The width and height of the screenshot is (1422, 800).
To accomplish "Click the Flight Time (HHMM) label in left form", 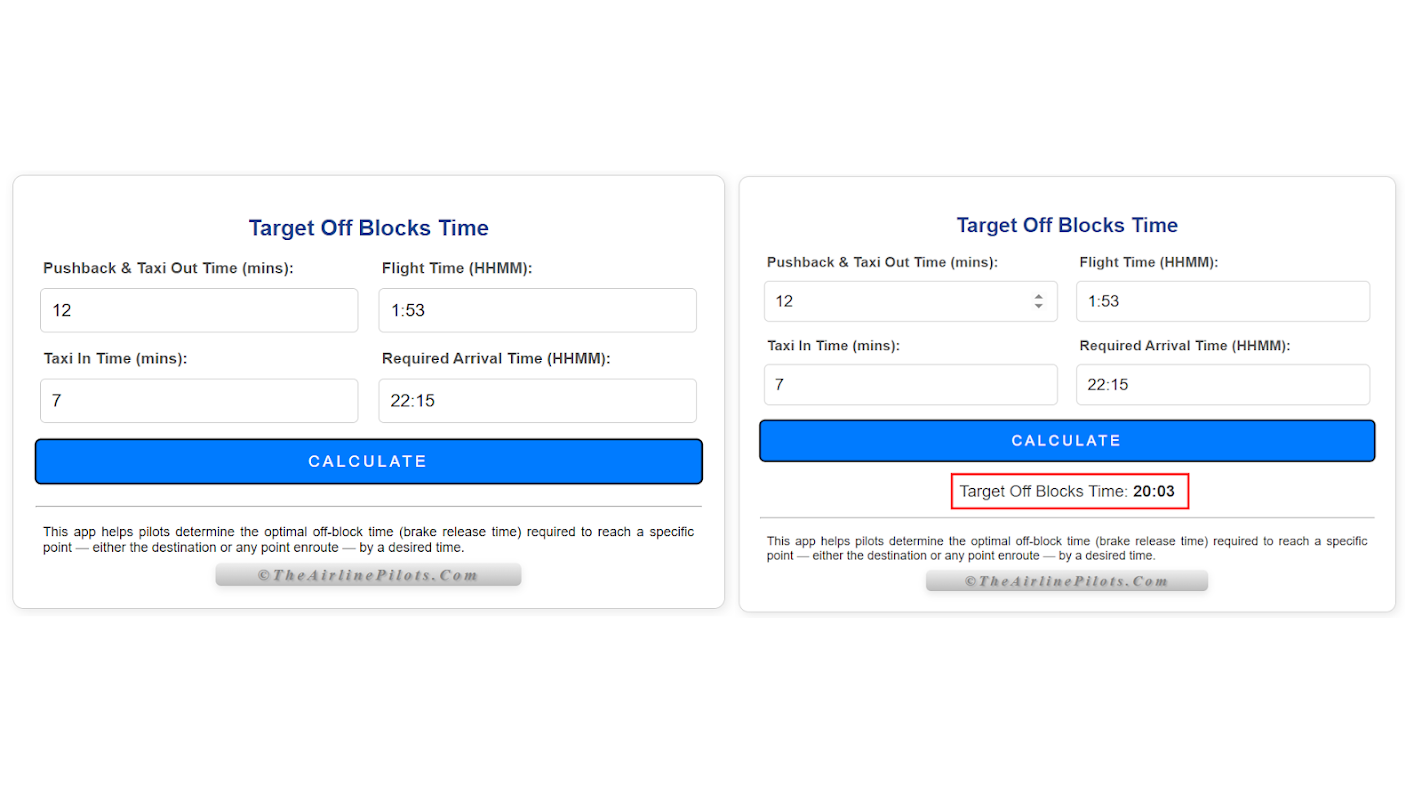I will coord(457,268).
